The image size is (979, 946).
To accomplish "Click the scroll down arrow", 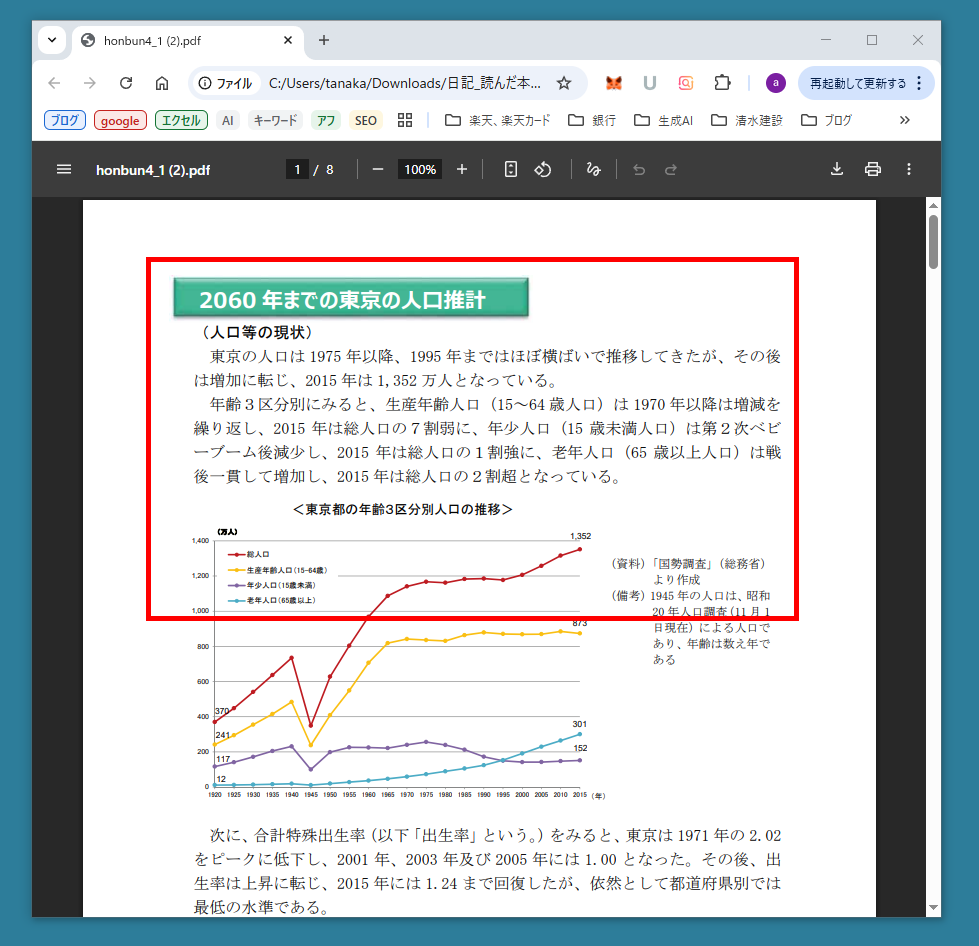I will [933, 907].
